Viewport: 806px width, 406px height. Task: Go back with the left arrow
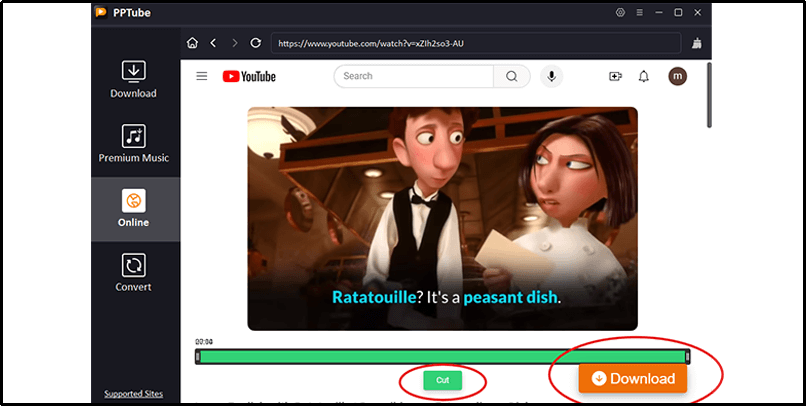pos(213,43)
